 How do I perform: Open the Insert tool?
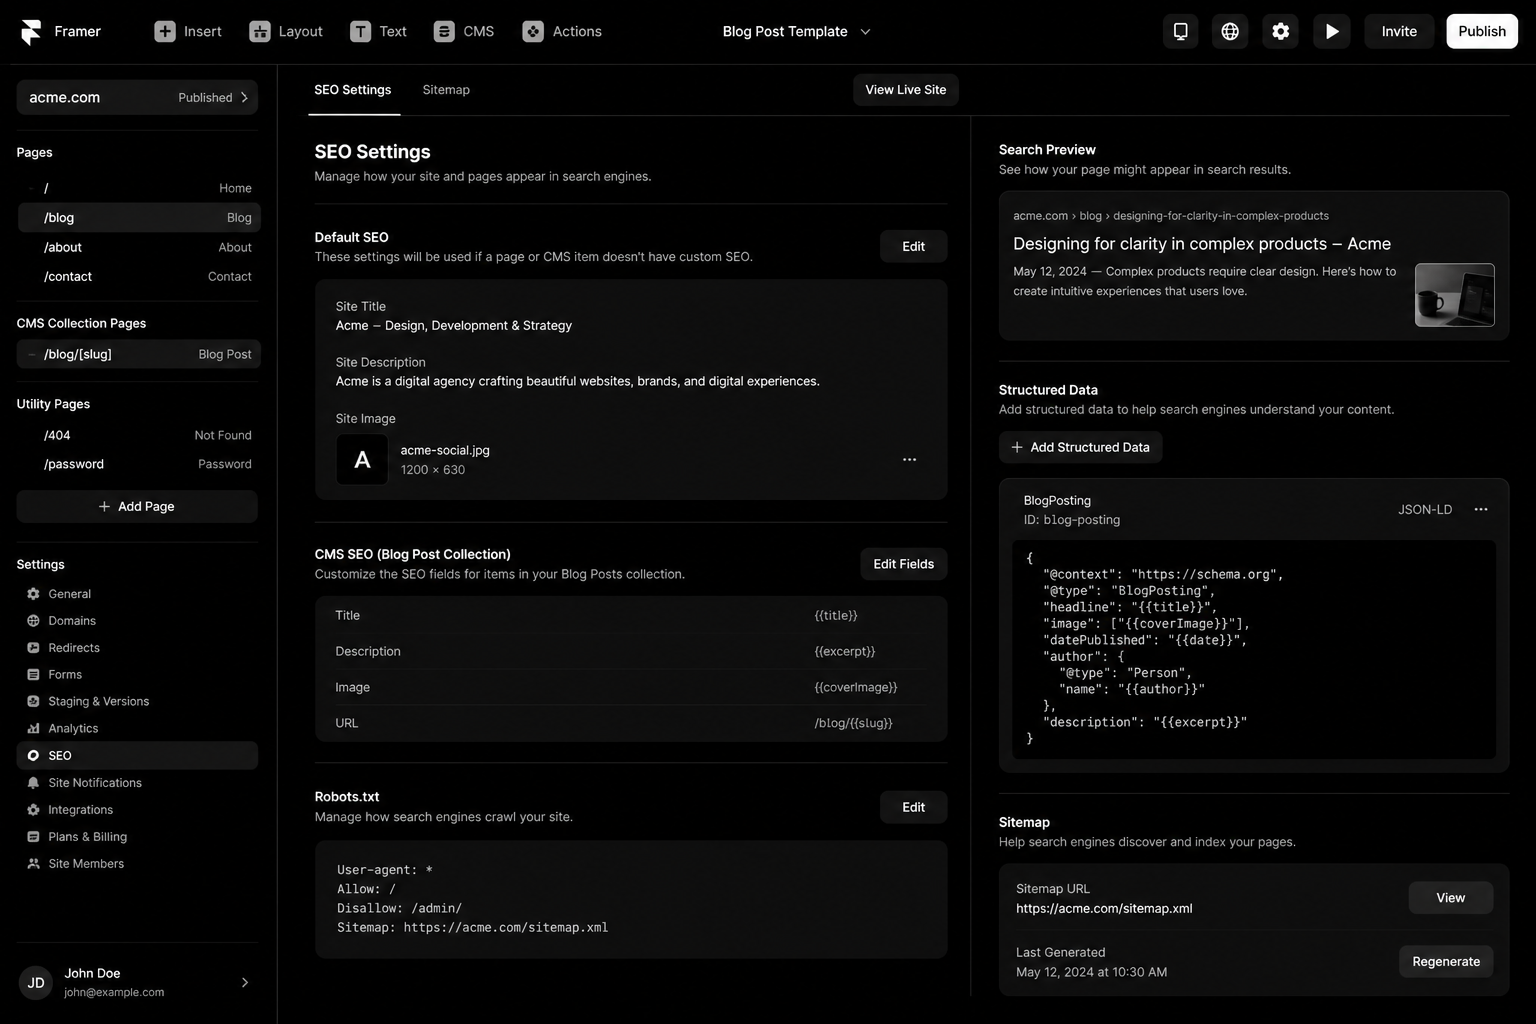coord(188,32)
